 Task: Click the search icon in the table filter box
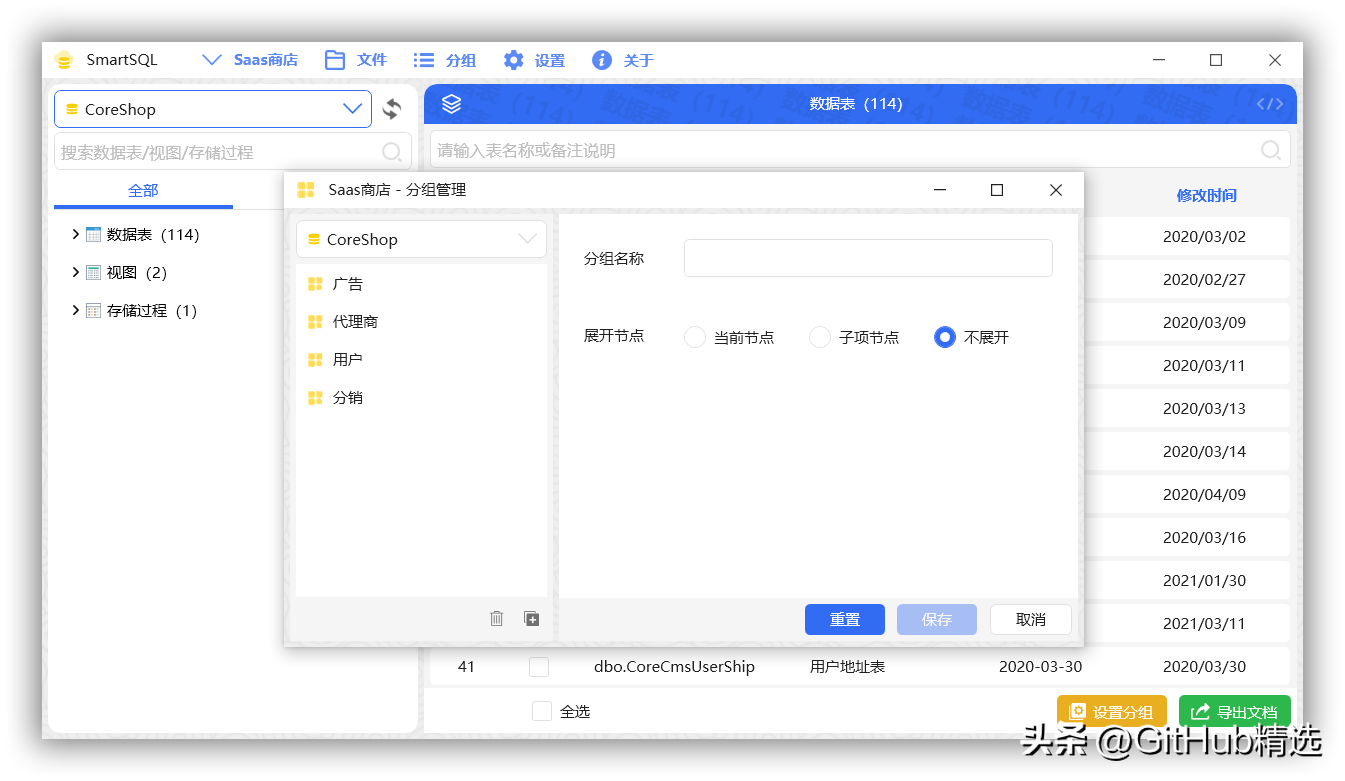click(1271, 150)
